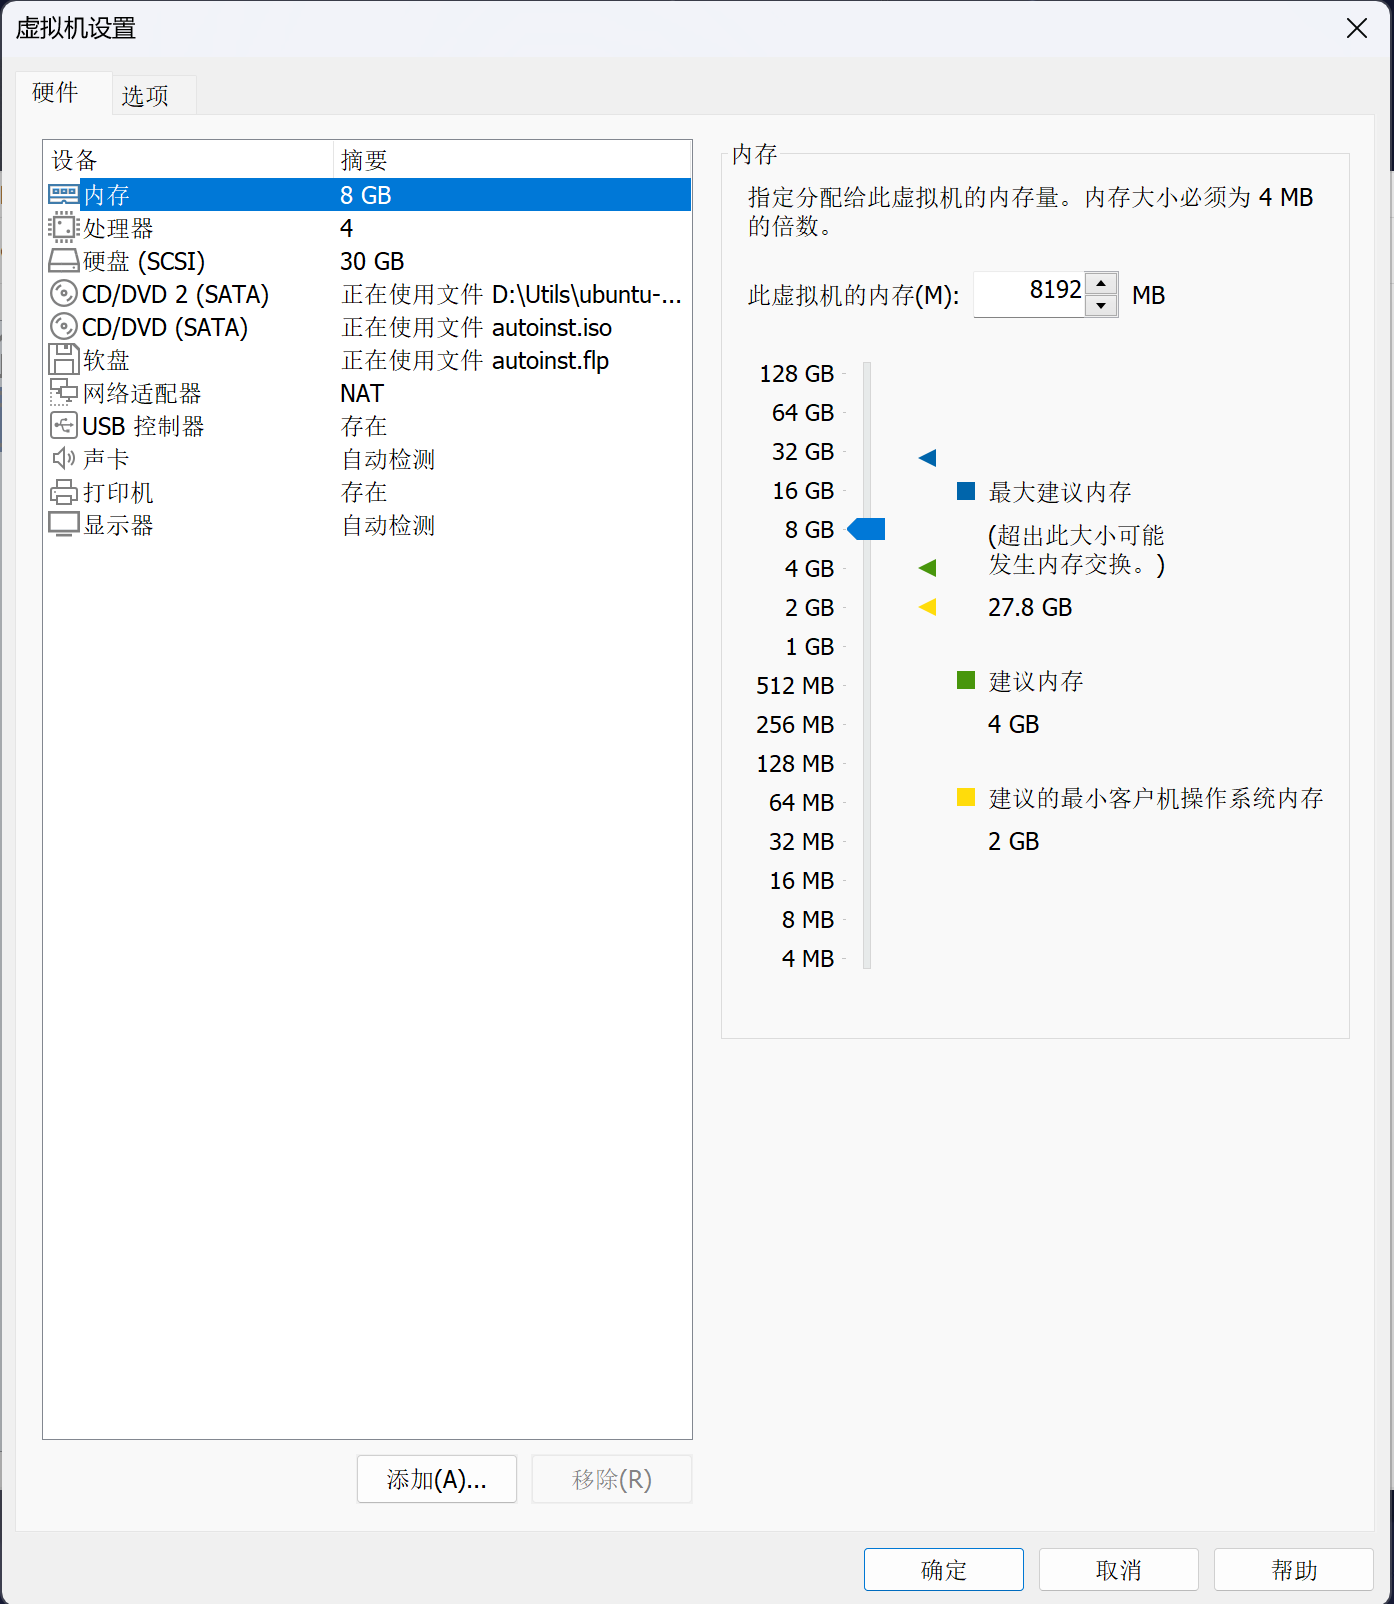Select the 网络适配器 row label
The height and width of the screenshot is (1604, 1394).
(x=142, y=393)
